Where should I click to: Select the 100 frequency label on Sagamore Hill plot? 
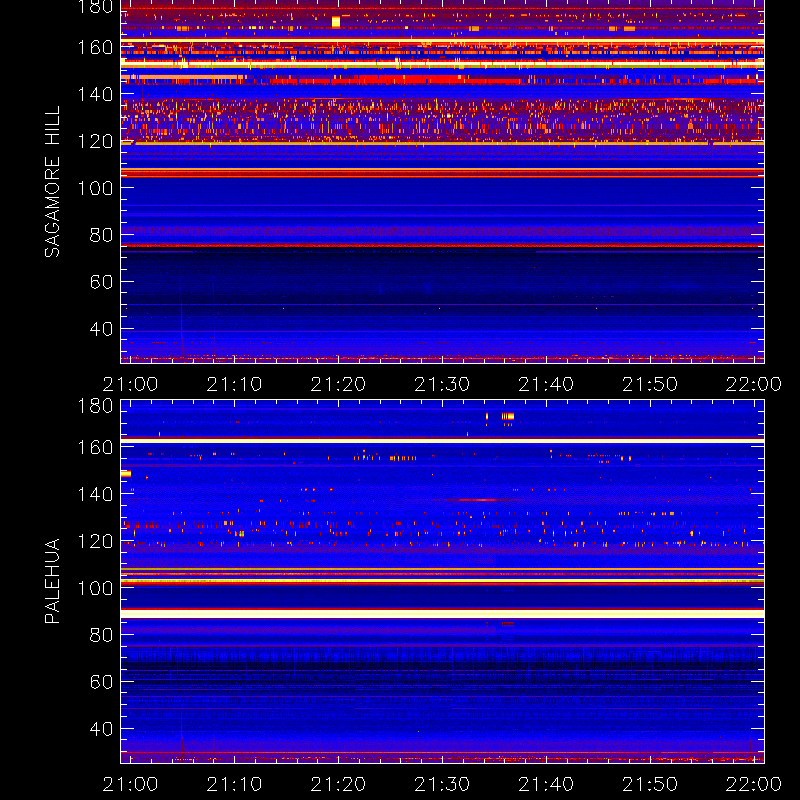95,188
